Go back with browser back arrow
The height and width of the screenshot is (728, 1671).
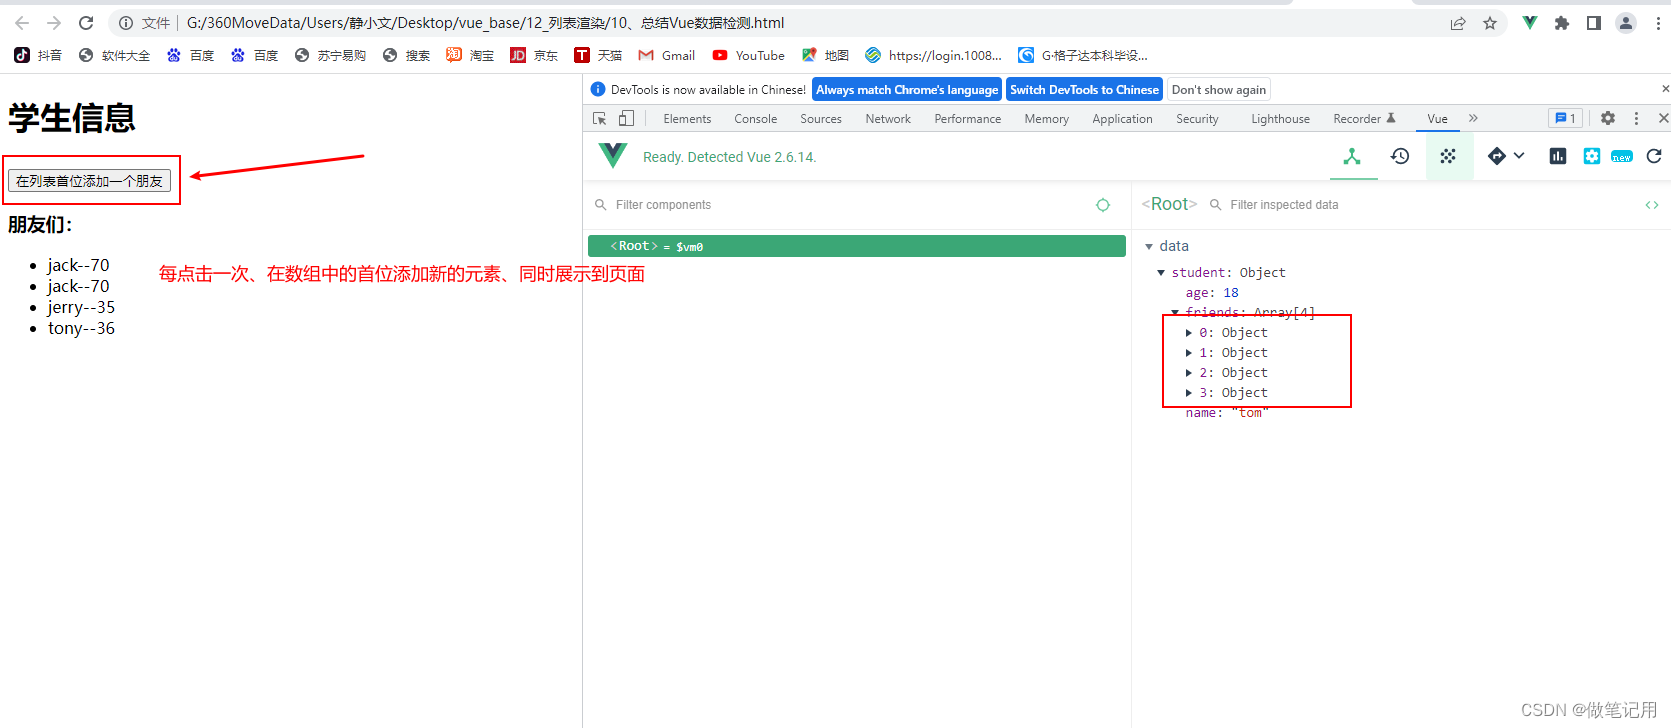pos(22,23)
